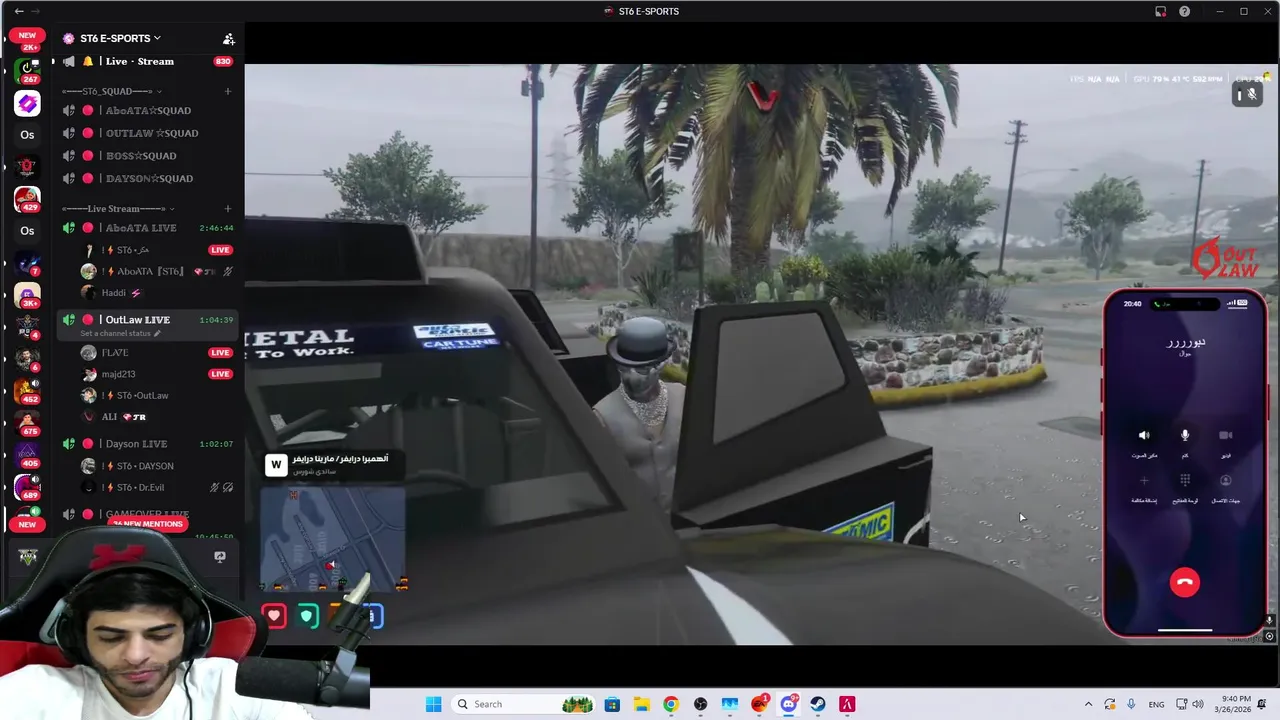Open volume control in system tray
The width and height of the screenshot is (1280, 720).
(1198, 704)
